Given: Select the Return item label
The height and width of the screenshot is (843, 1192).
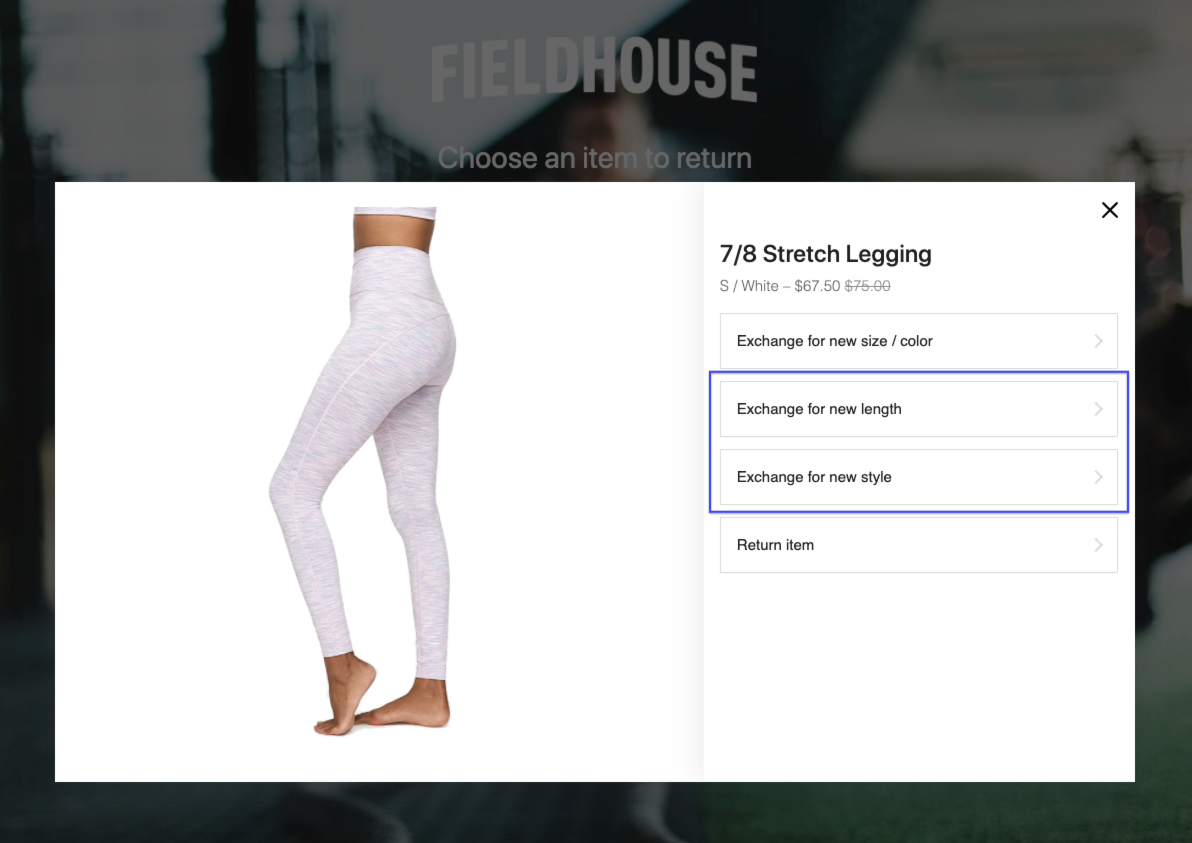Looking at the screenshot, I should tap(775, 545).
